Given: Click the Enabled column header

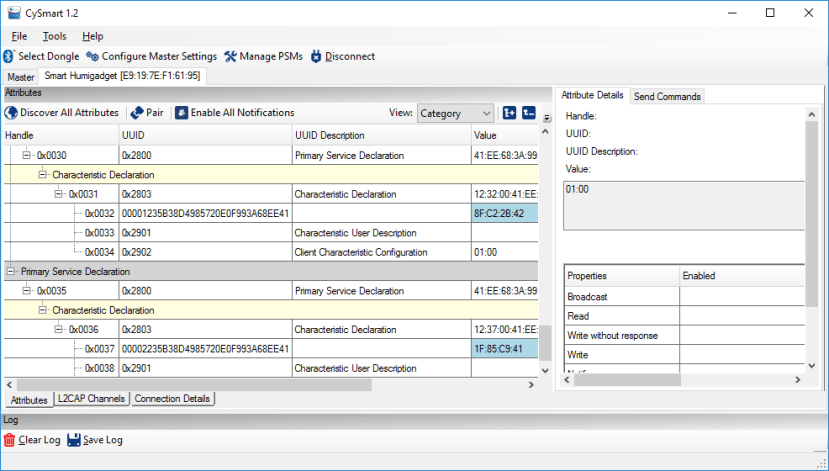Looking at the screenshot, I should click(742, 276).
